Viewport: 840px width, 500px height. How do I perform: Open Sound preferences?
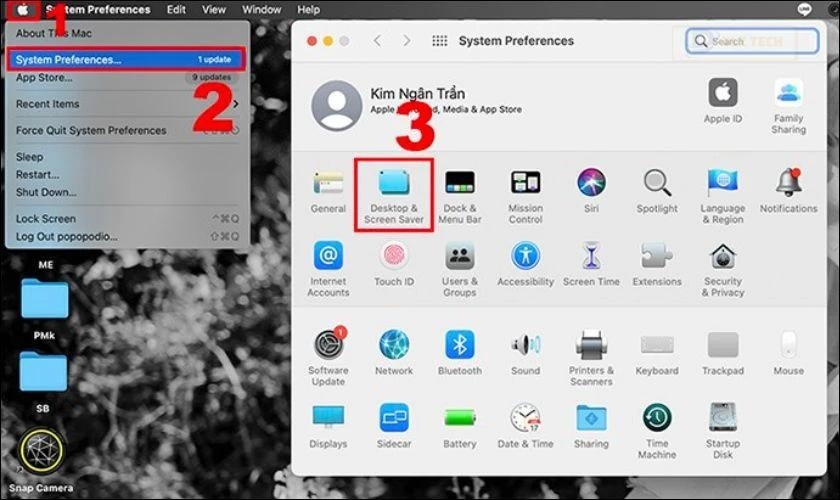tap(526, 353)
